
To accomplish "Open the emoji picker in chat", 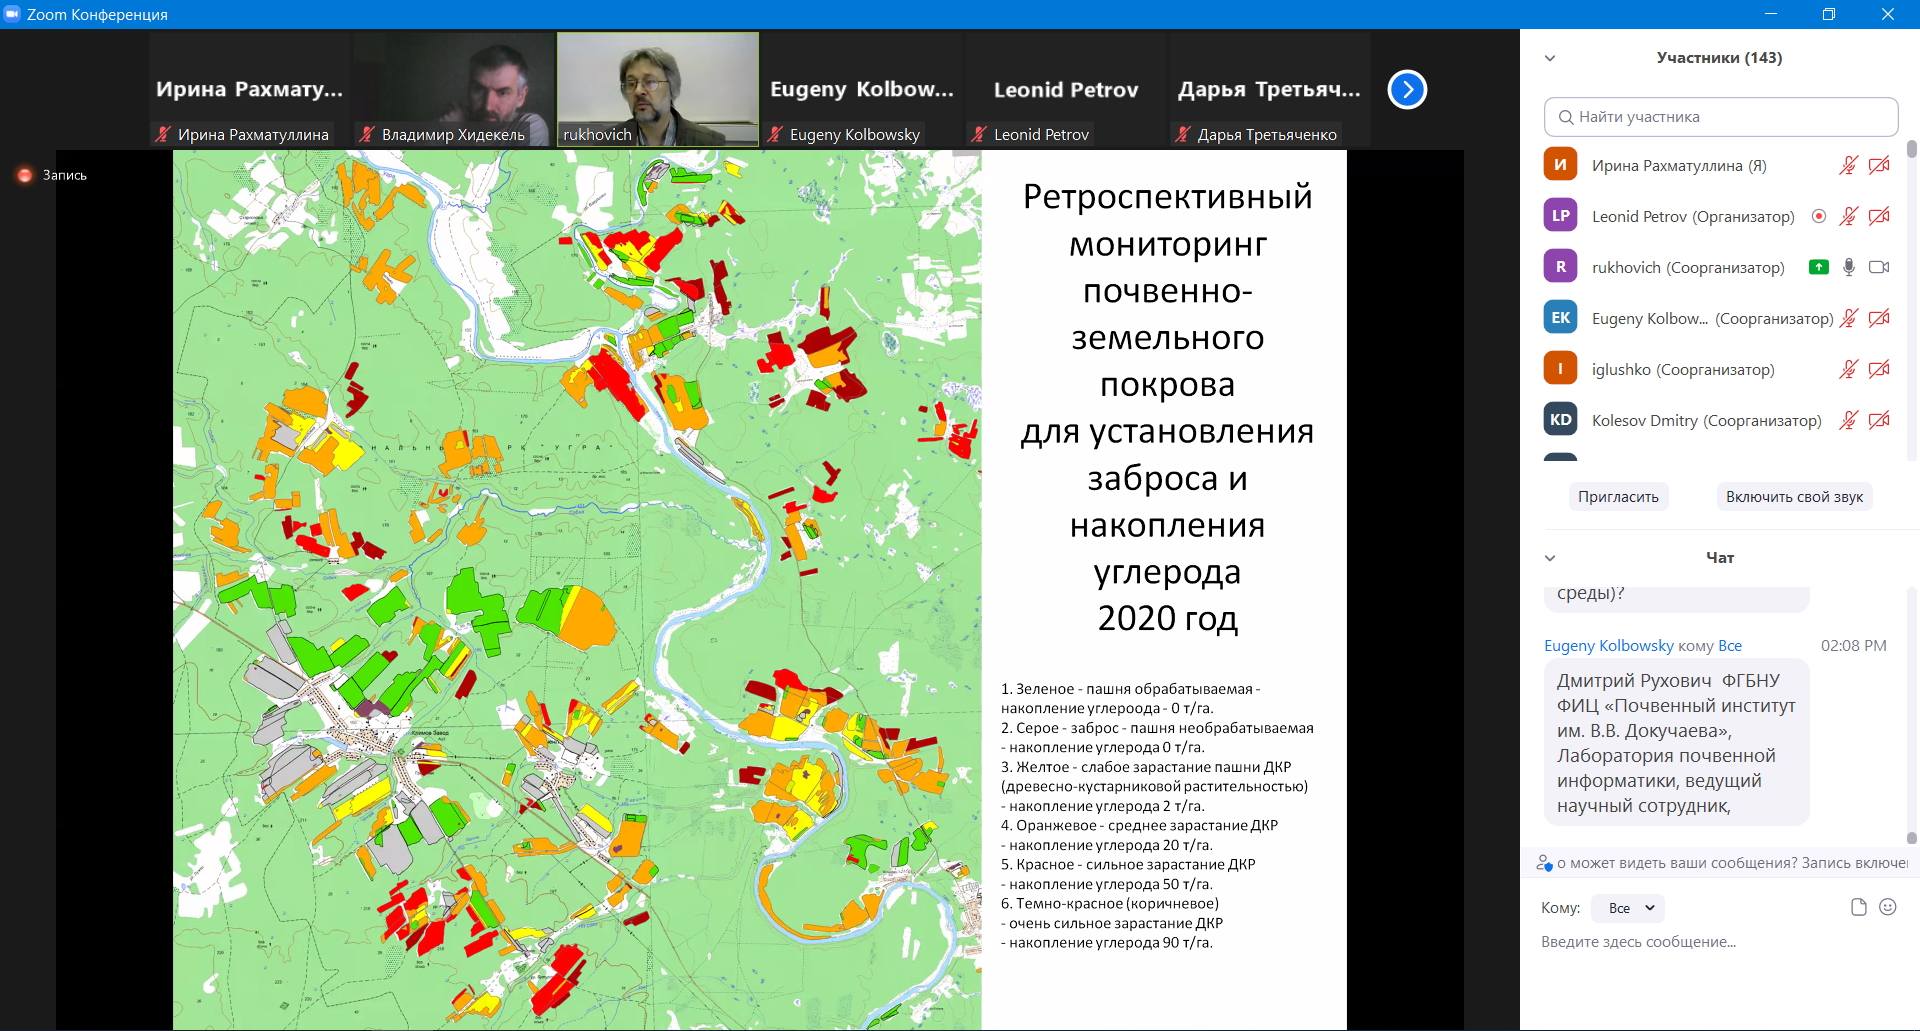I will point(1888,907).
